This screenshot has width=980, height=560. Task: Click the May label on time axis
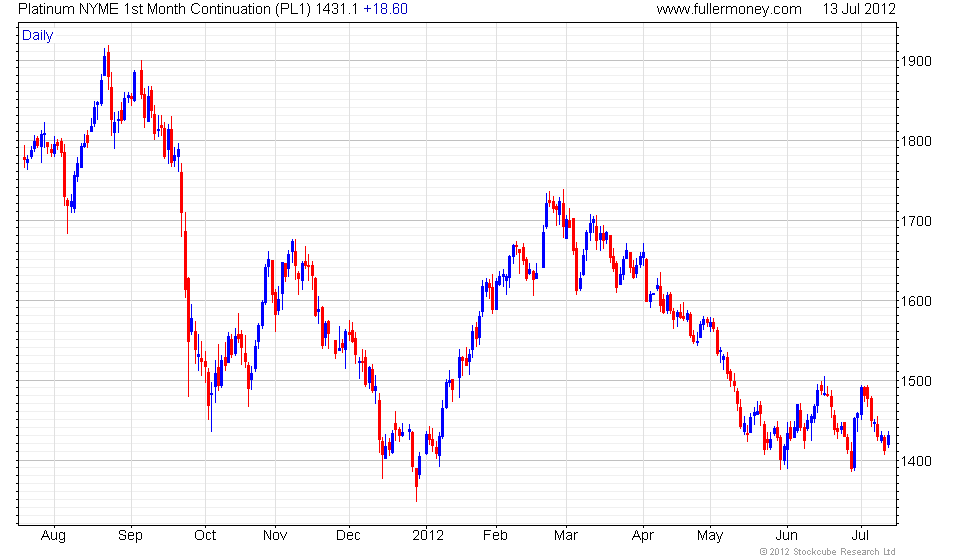point(710,536)
